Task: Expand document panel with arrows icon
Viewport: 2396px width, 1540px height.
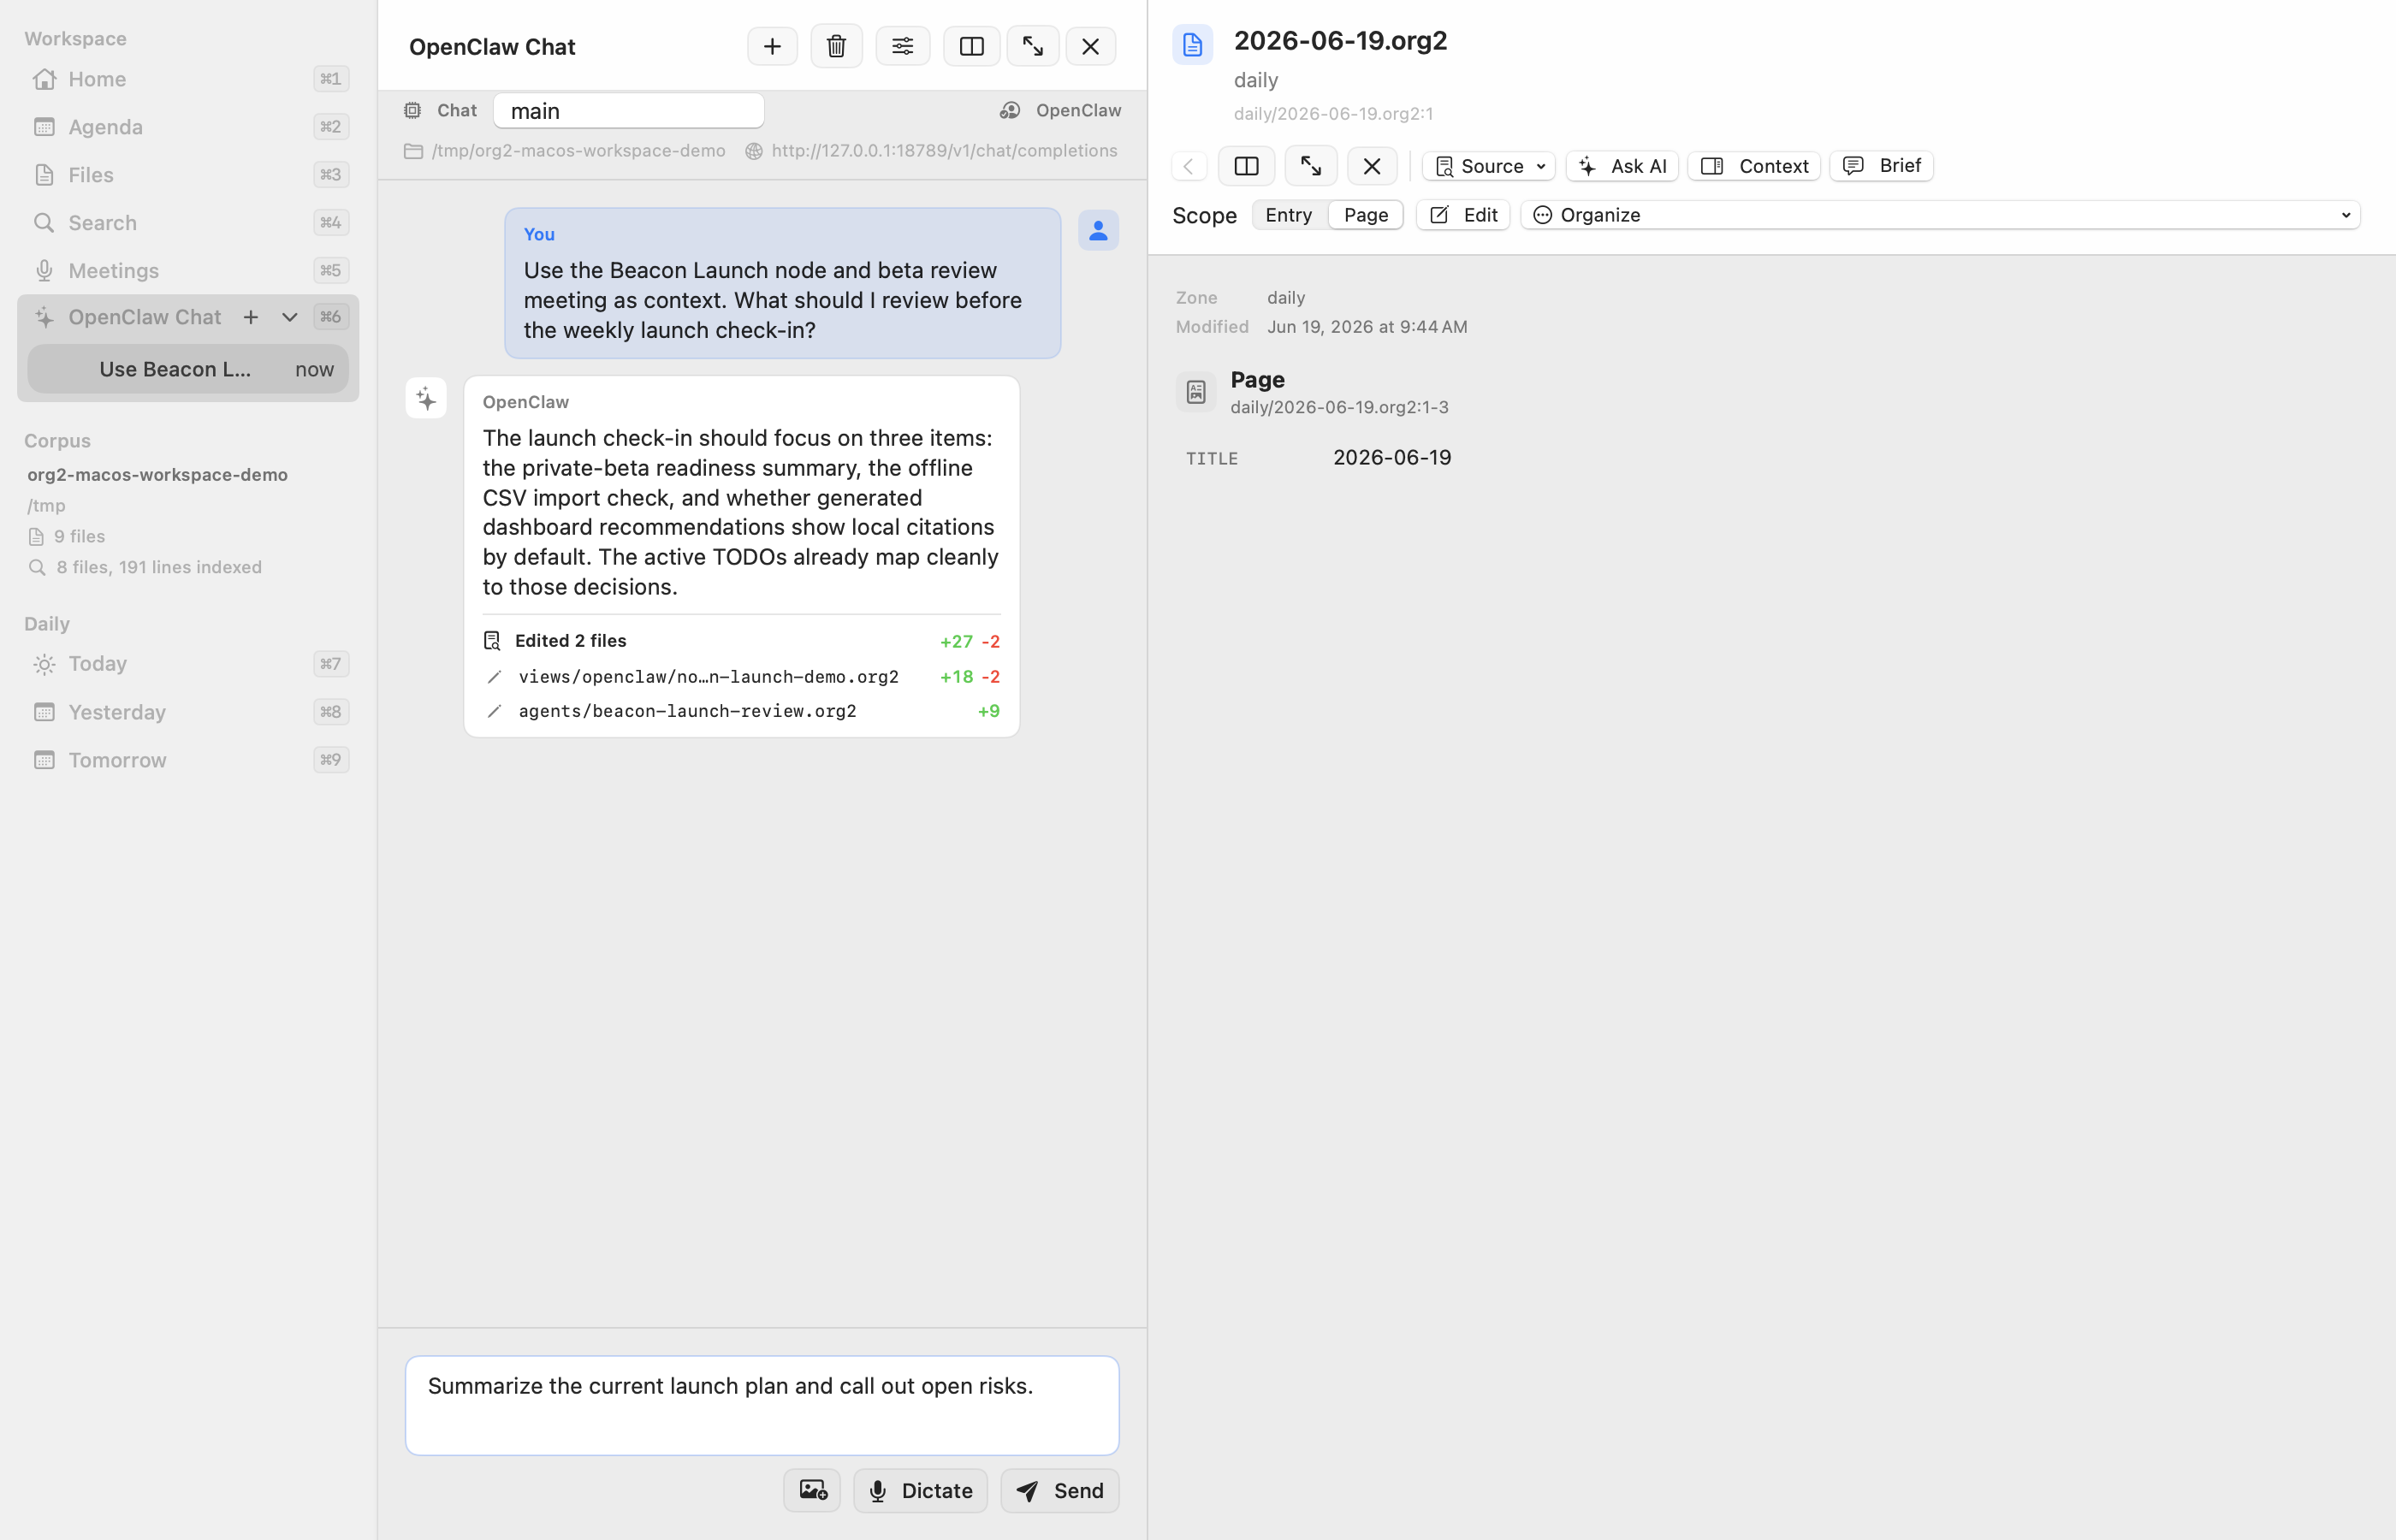Action: [1311, 166]
